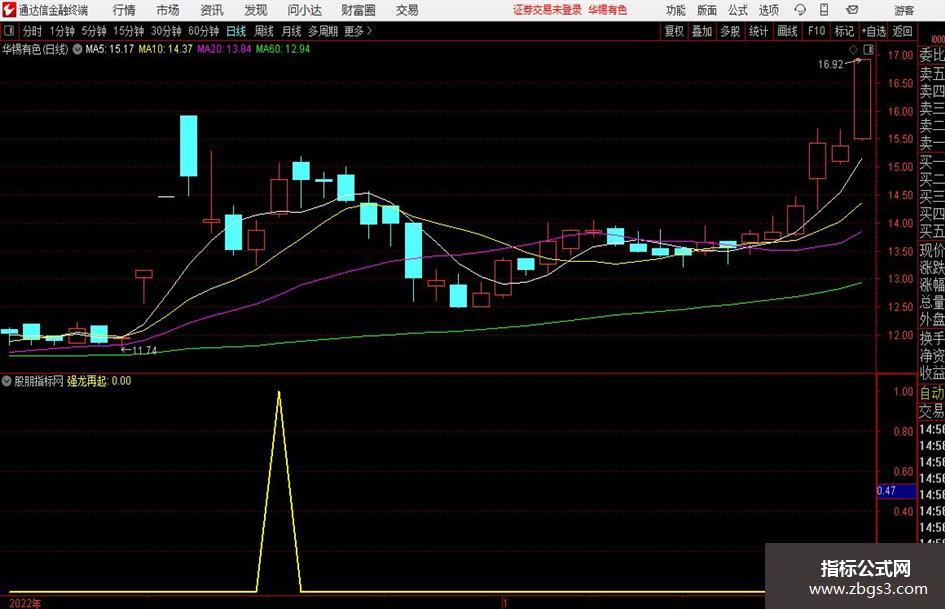Click the 16.92 high price label
The image size is (945, 609).
coord(830,65)
